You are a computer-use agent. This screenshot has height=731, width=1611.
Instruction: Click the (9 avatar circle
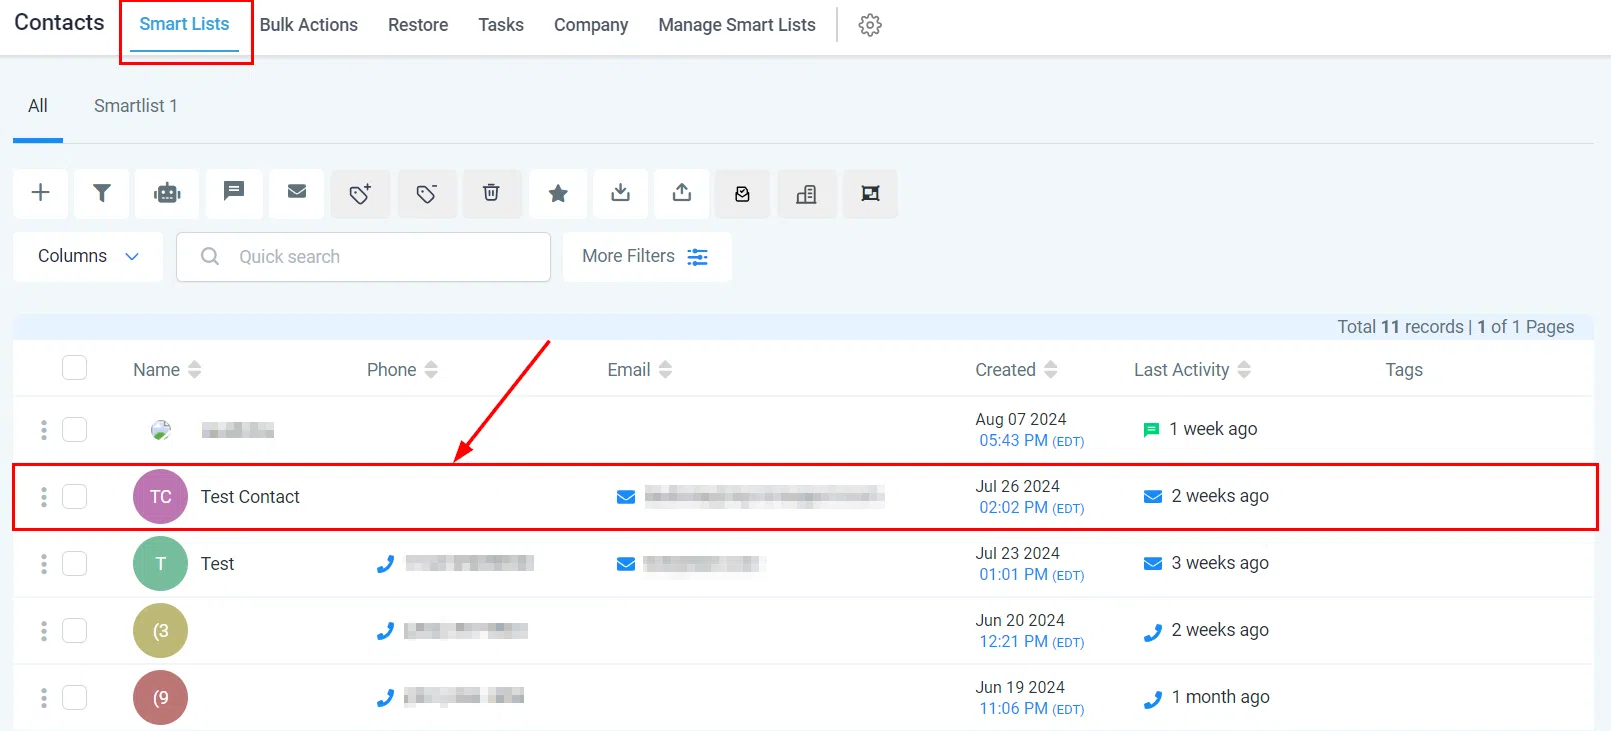(160, 698)
